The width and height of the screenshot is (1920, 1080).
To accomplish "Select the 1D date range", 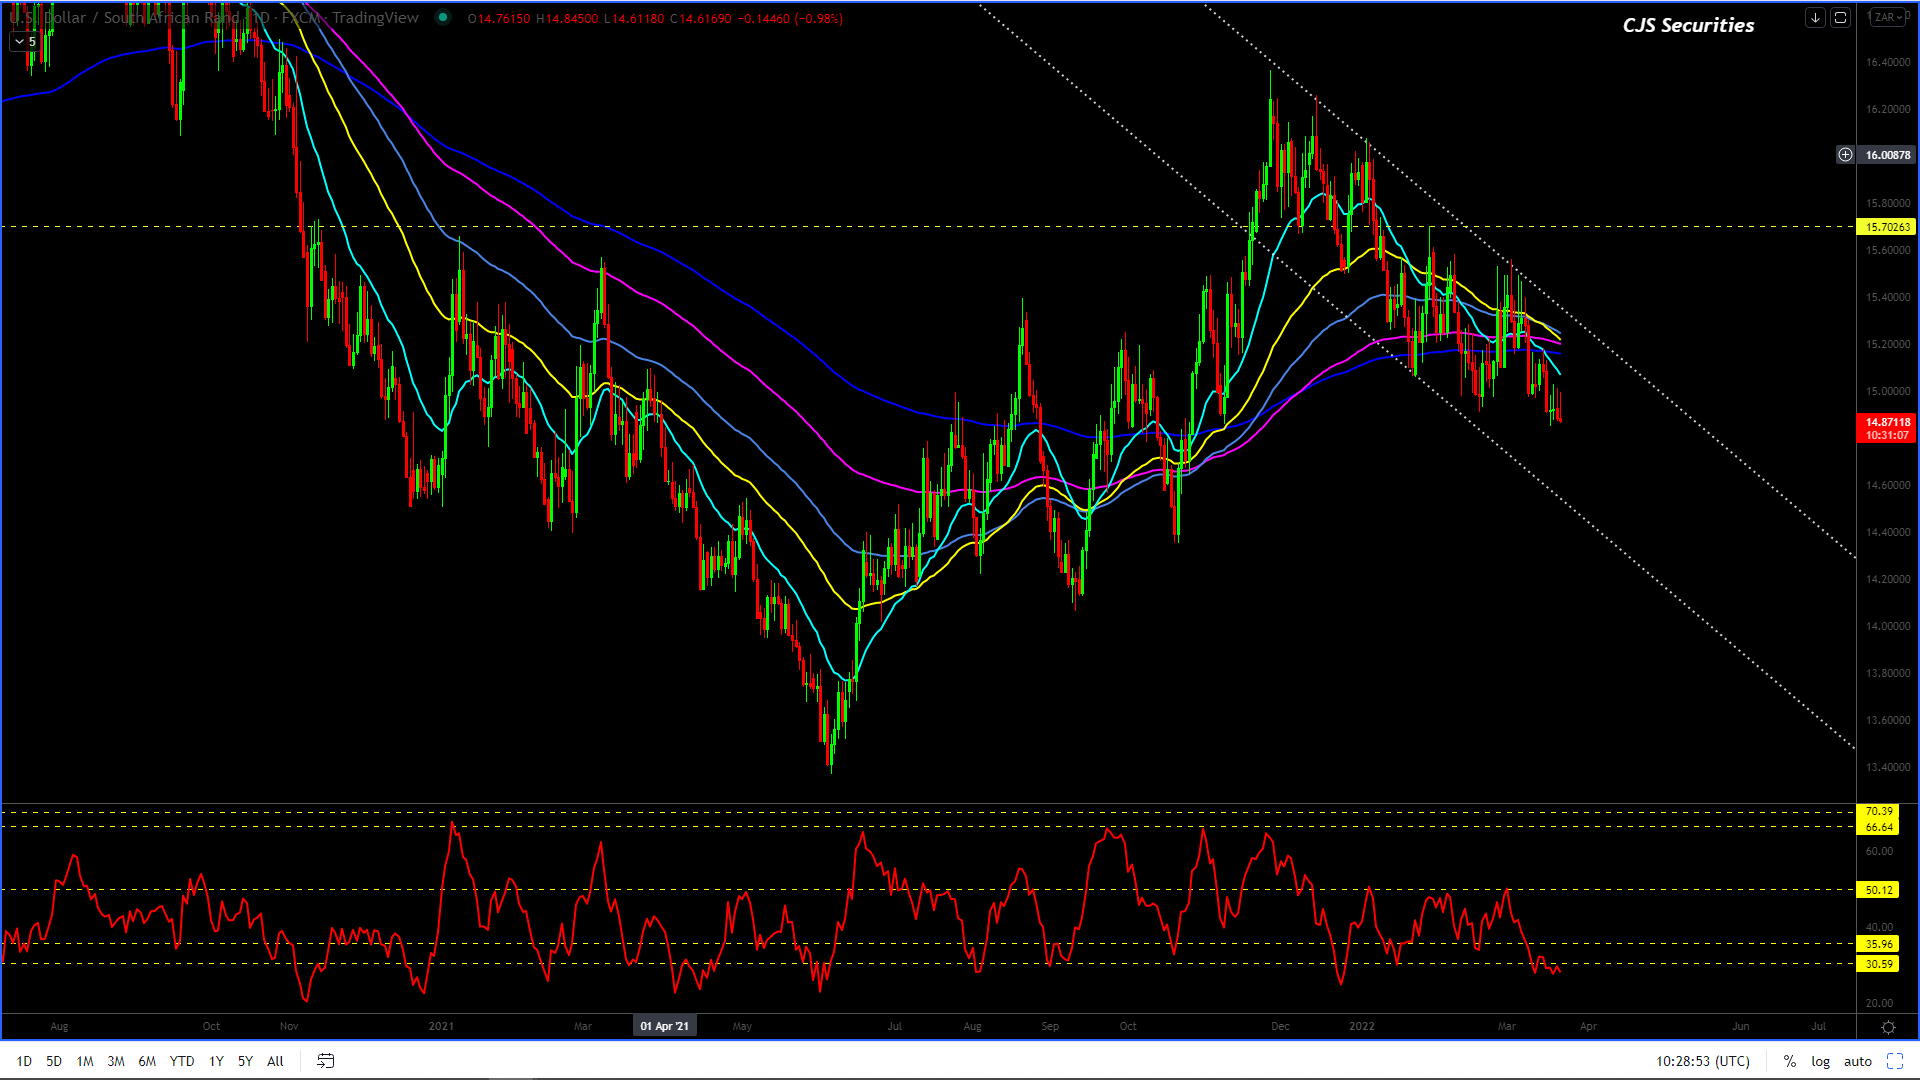I will 24,1061.
